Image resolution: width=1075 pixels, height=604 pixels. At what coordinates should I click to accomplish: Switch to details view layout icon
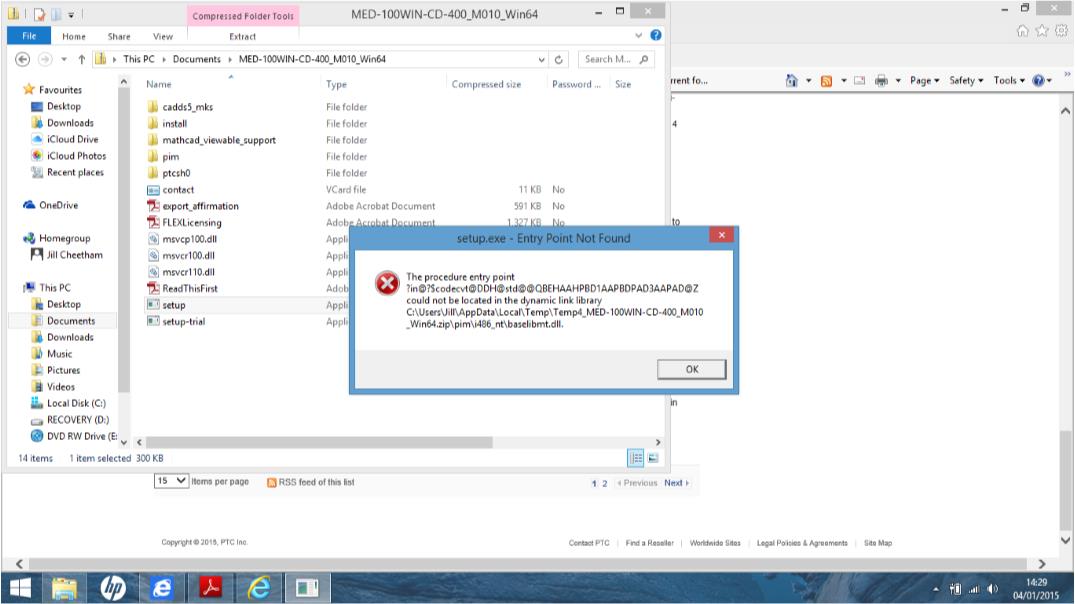636,458
